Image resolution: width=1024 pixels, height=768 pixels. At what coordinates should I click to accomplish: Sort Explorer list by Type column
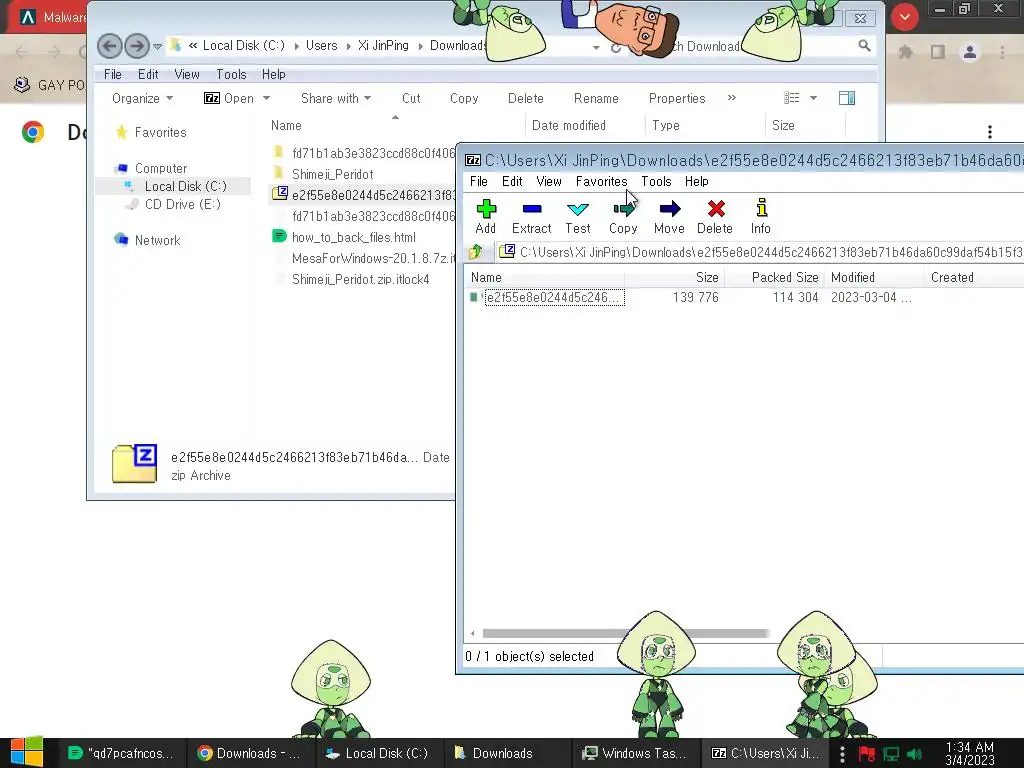665,125
